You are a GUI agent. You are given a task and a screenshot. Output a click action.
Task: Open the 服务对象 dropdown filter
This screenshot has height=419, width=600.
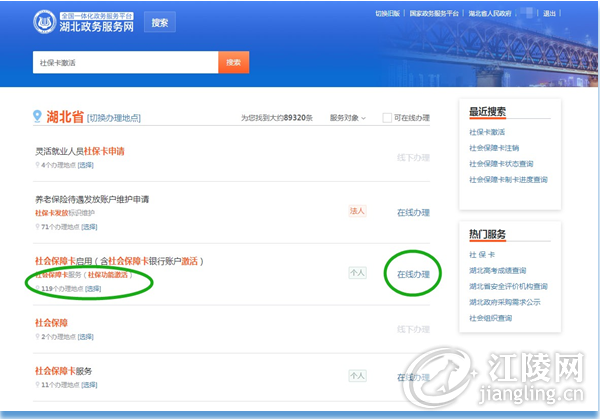click(348, 118)
